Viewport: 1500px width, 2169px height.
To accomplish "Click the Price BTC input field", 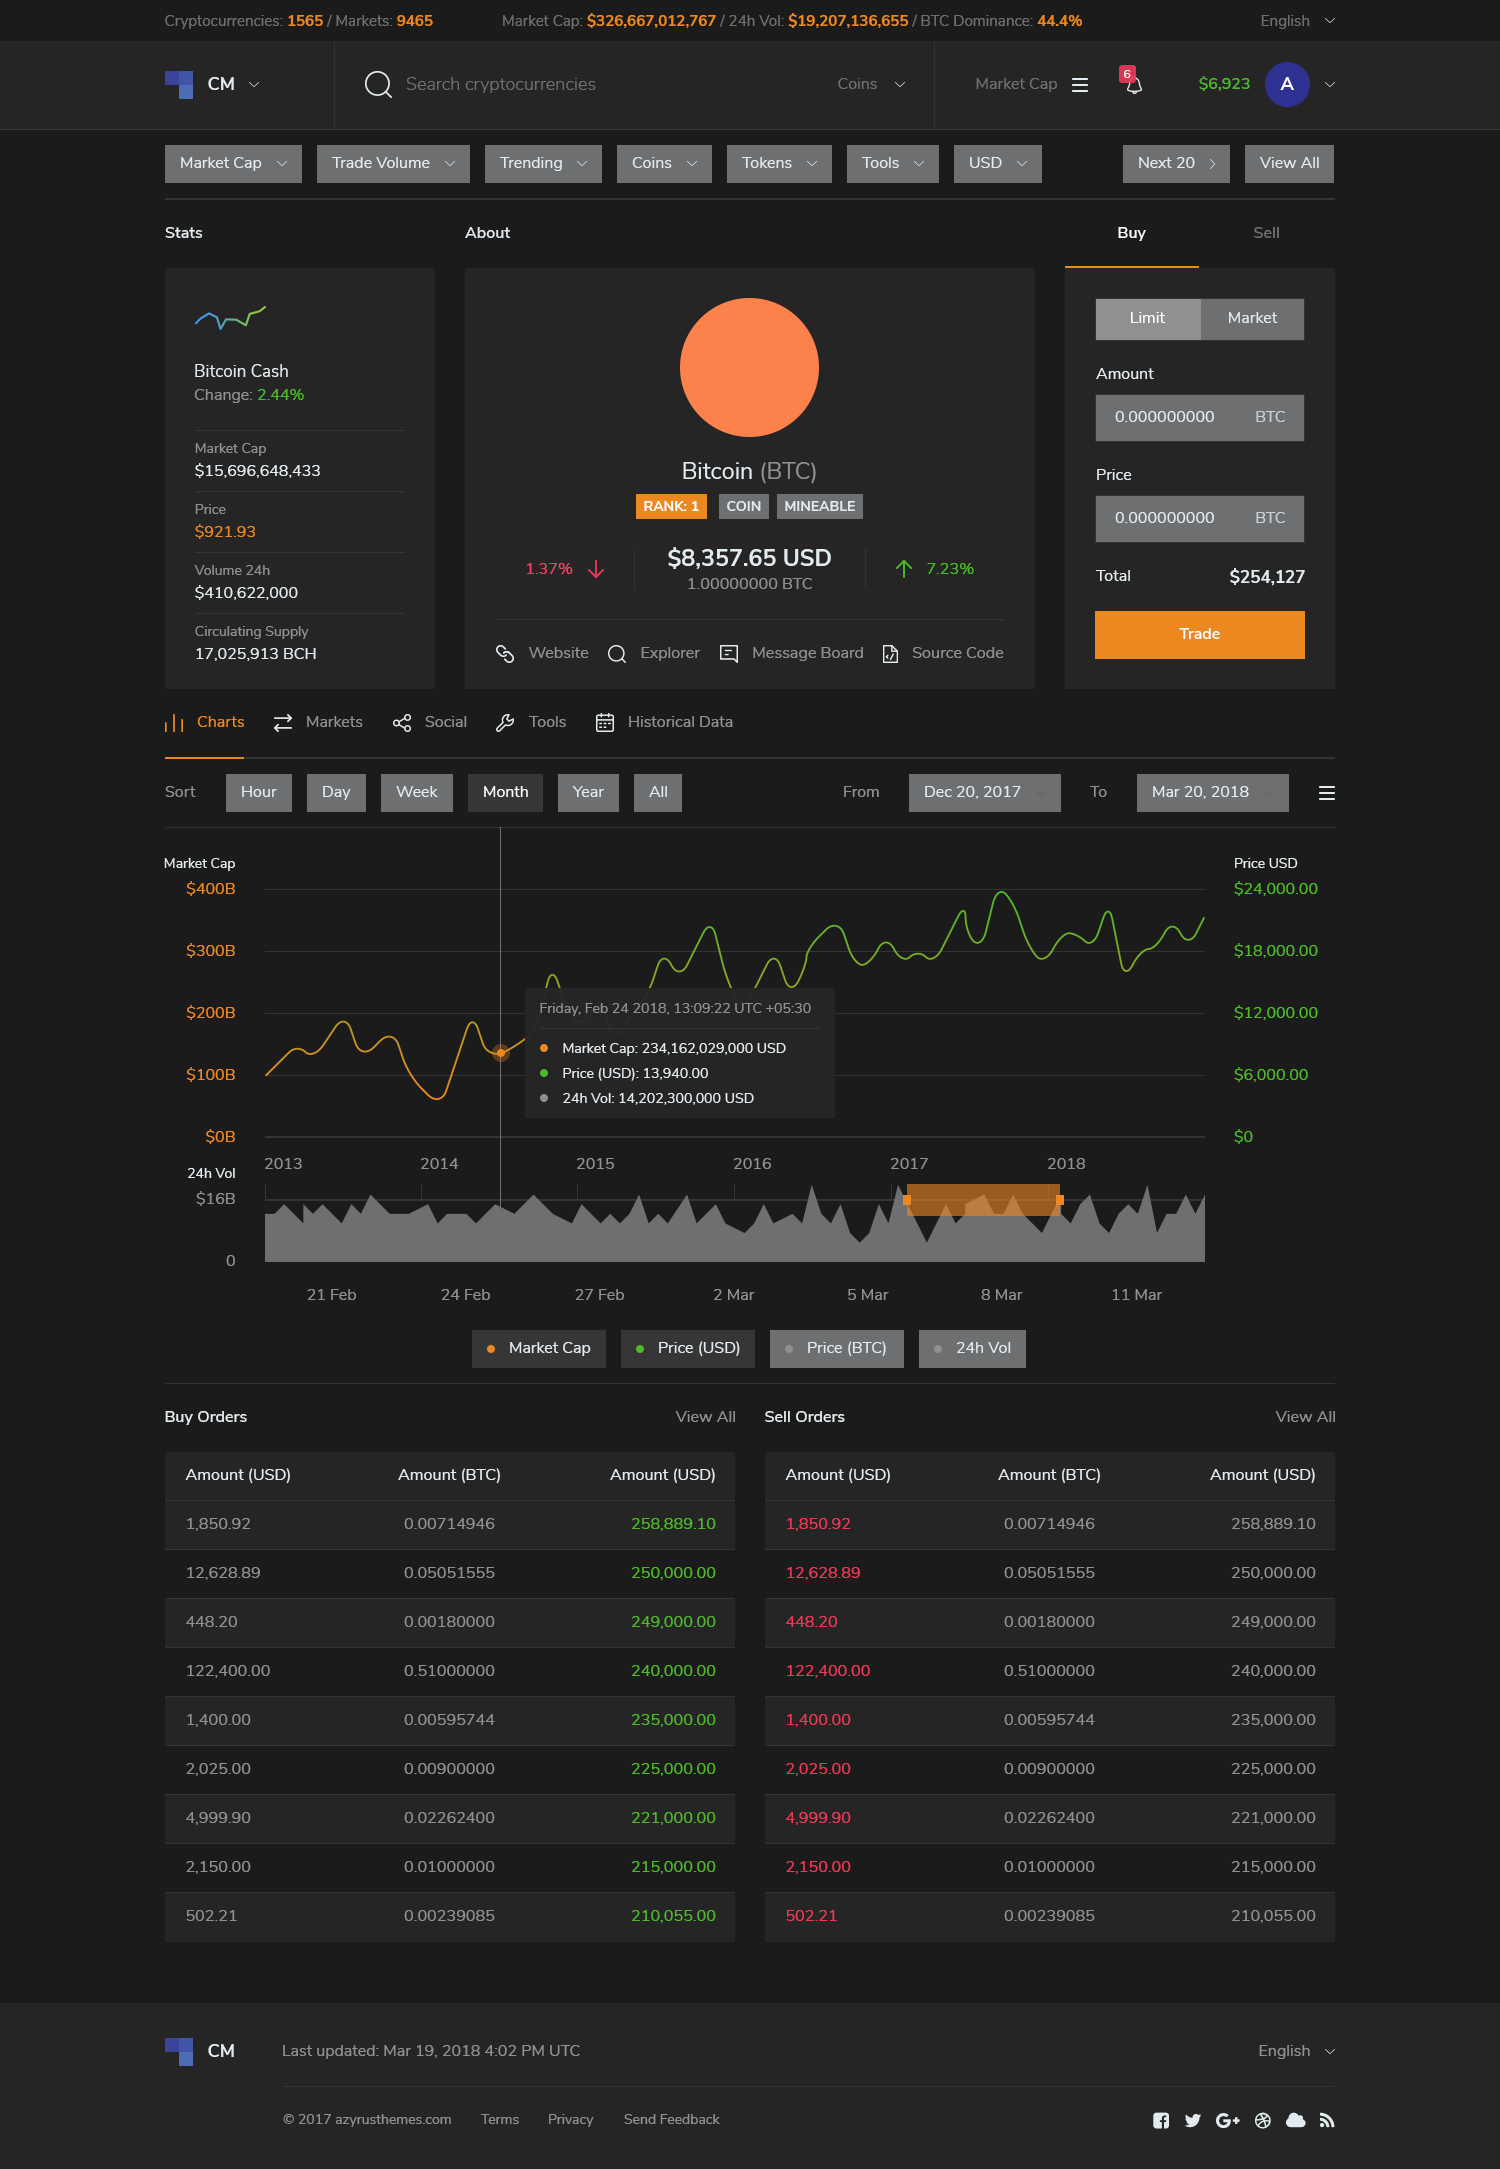I will pyautogui.click(x=1200, y=519).
